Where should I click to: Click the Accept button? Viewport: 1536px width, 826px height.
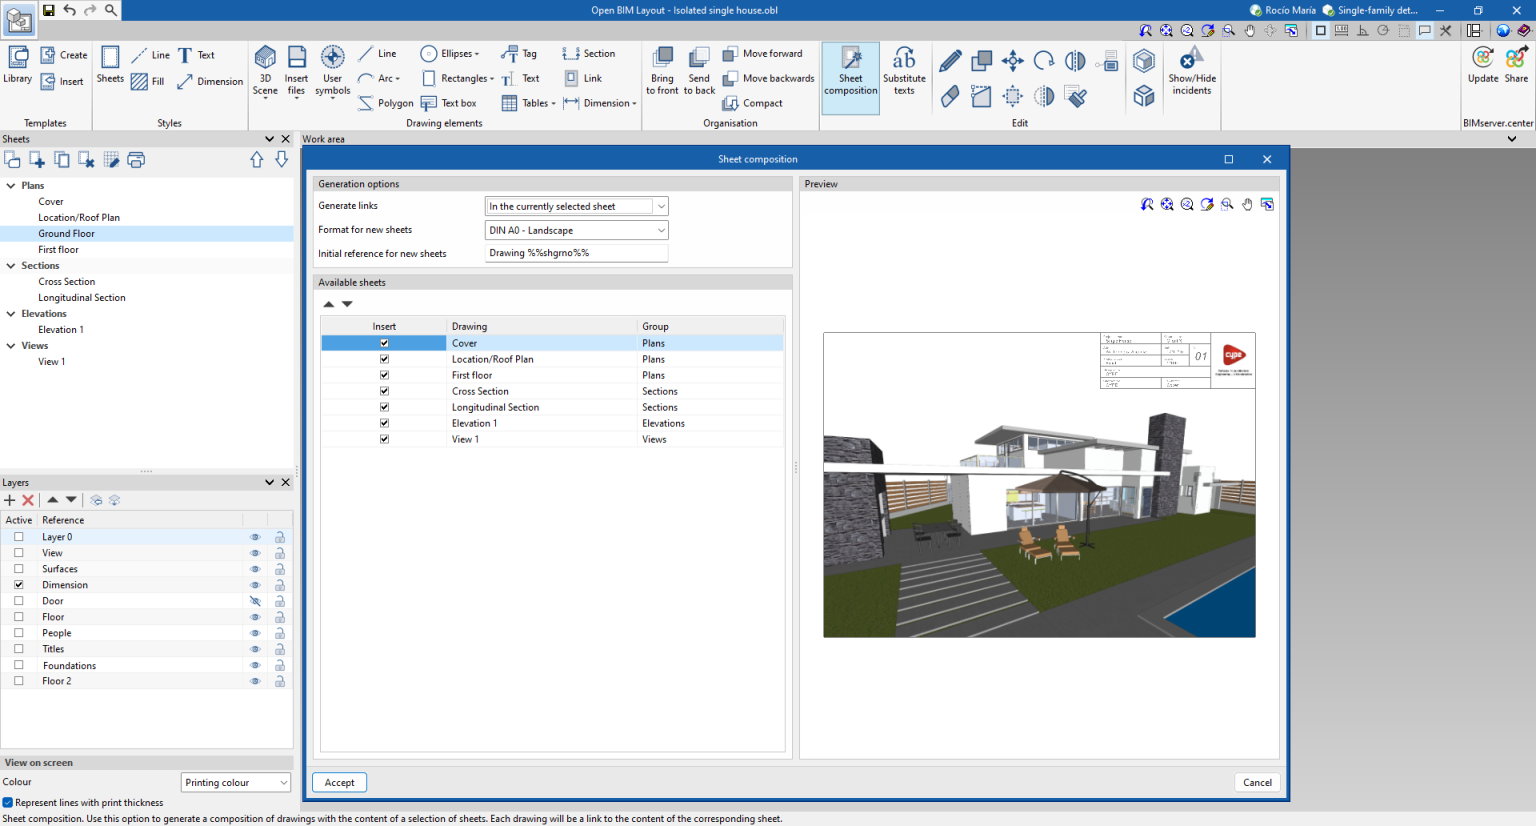(x=339, y=782)
